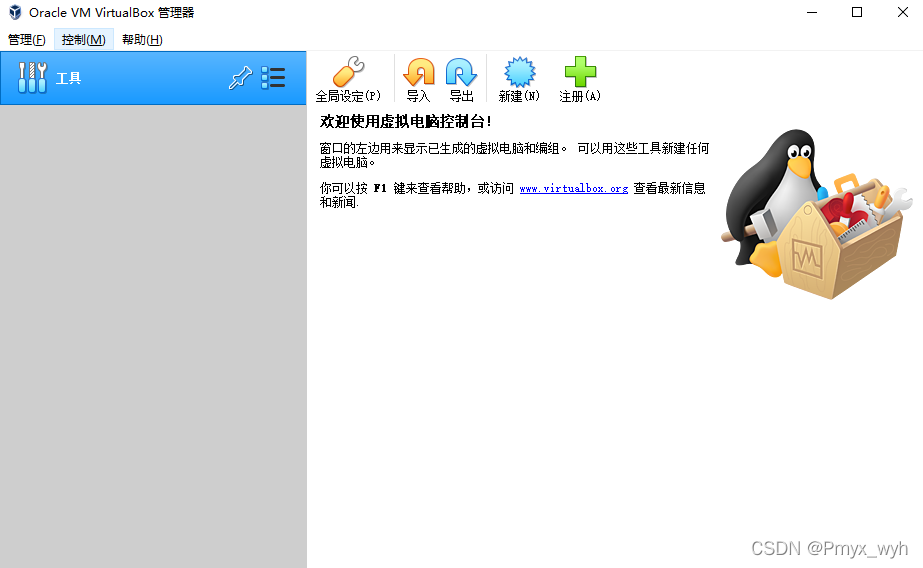Open the list menu icon beside 工具
Image resolution: width=923 pixels, height=568 pixels.
(x=273, y=78)
